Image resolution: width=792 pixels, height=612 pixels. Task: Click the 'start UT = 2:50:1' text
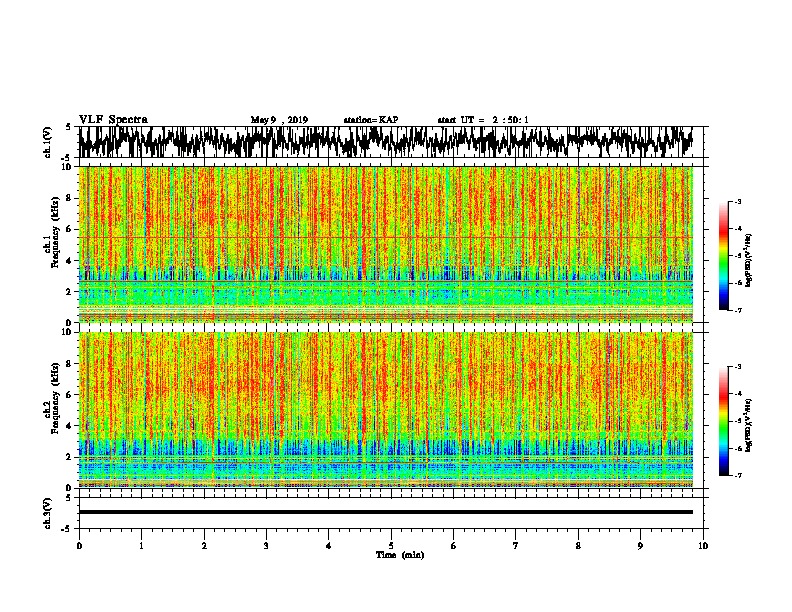pos(483,120)
